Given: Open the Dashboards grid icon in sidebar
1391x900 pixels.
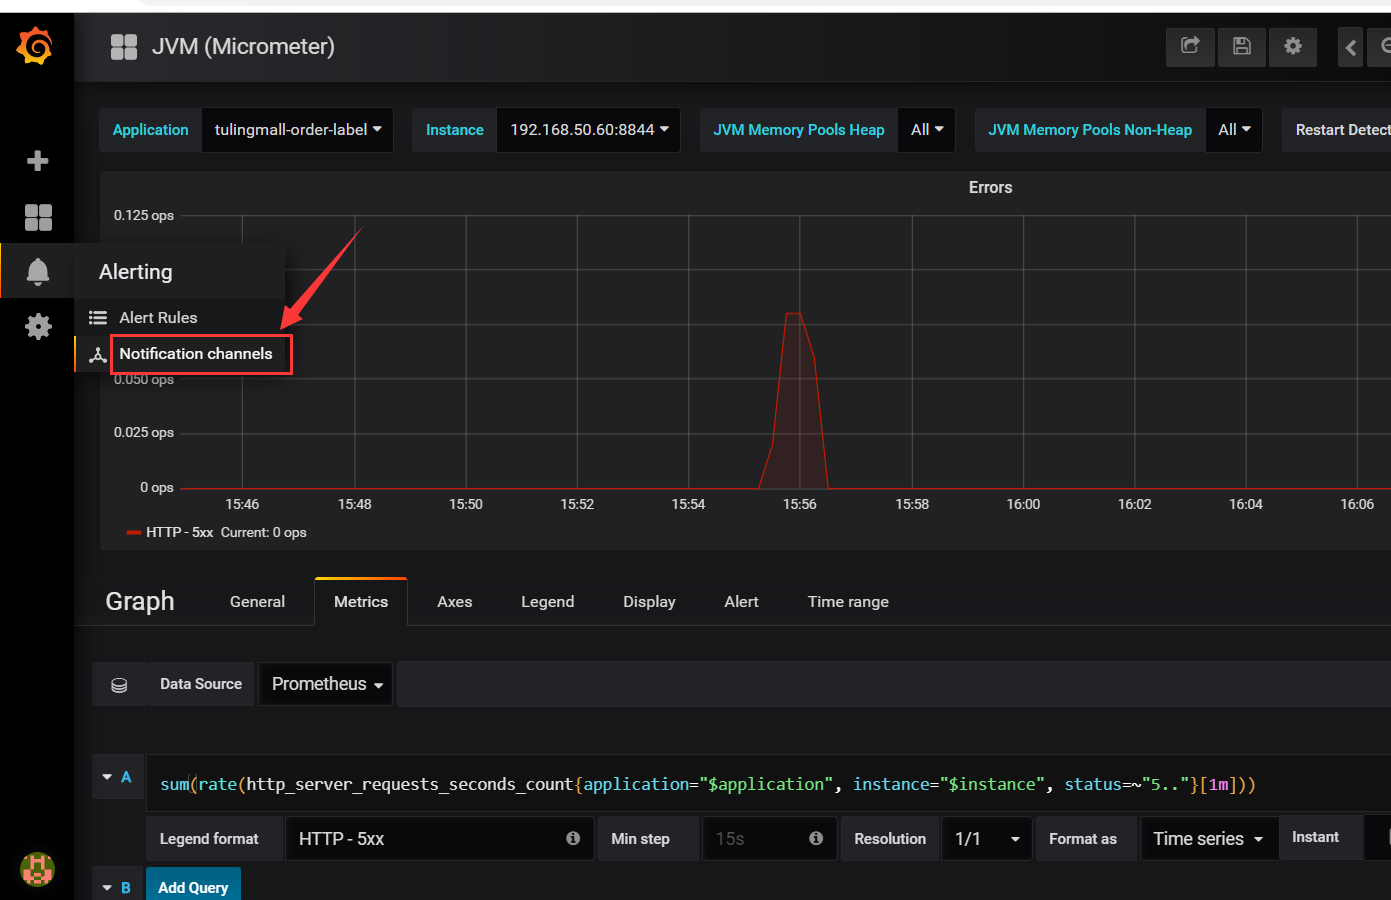Looking at the screenshot, I should (x=38, y=217).
